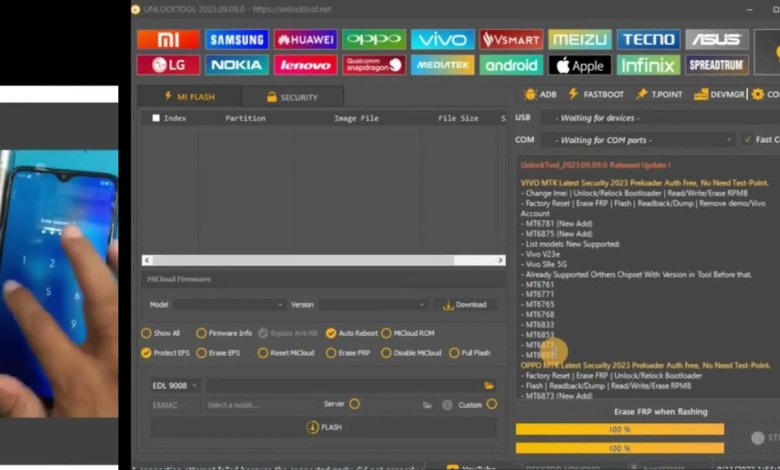This screenshot has width=780, height=470.
Task: Click the Download firmware button
Action: pos(465,304)
